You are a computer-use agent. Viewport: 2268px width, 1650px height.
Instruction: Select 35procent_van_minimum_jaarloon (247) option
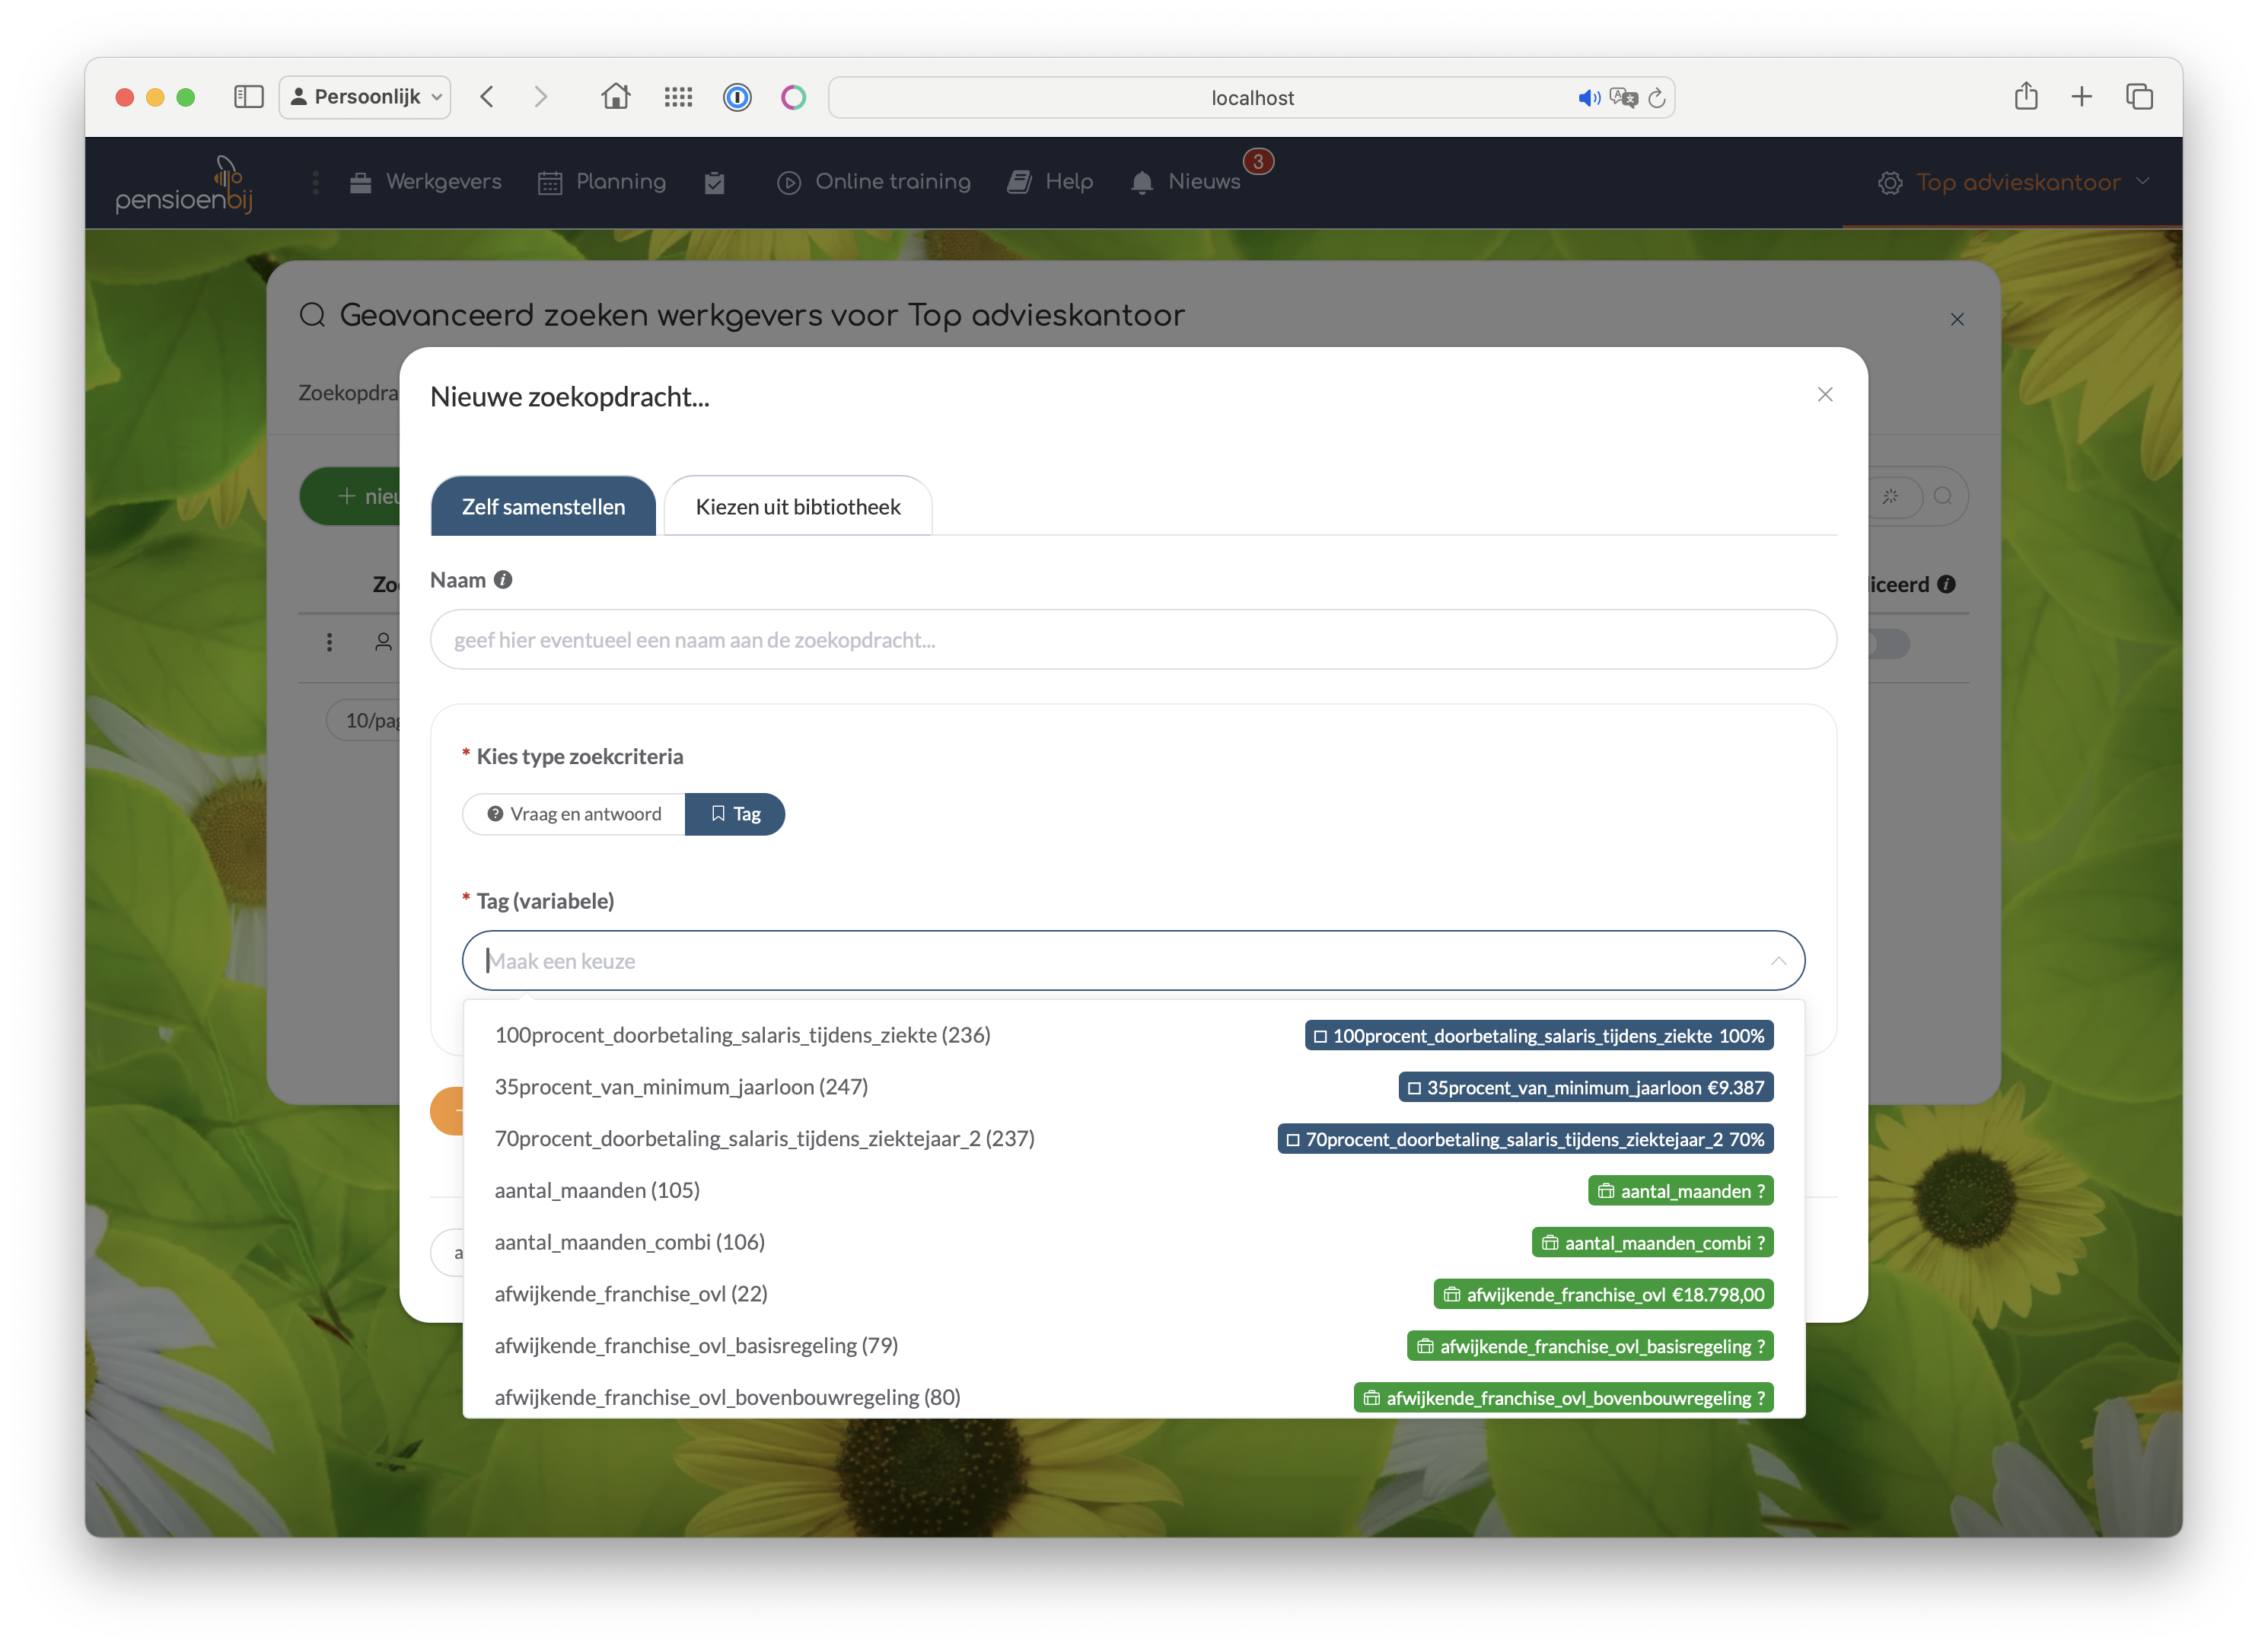click(x=1133, y=1087)
